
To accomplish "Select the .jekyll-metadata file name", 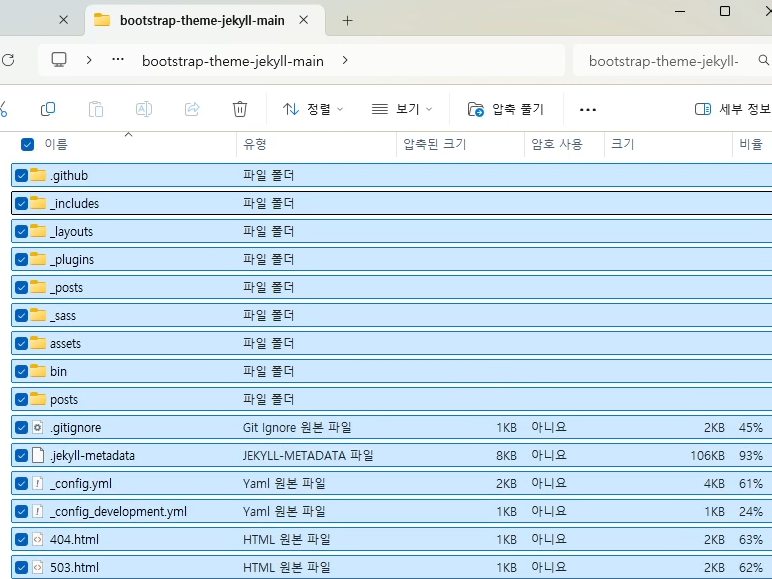I will 92,455.
